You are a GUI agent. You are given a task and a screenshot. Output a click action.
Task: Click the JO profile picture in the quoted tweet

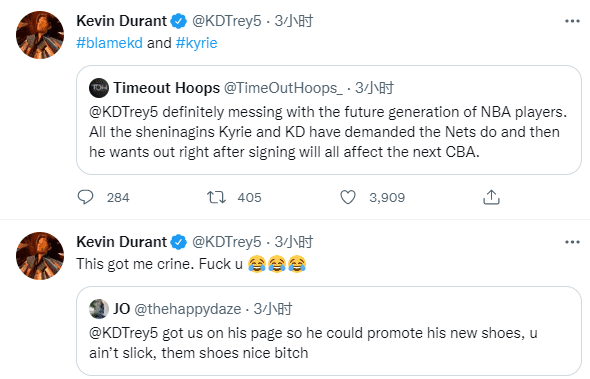(99, 309)
